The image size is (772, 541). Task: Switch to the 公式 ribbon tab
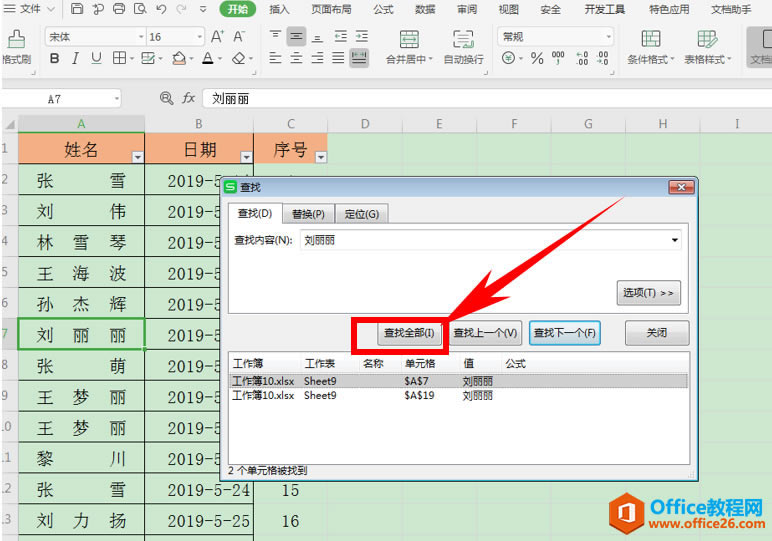[x=383, y=9]
